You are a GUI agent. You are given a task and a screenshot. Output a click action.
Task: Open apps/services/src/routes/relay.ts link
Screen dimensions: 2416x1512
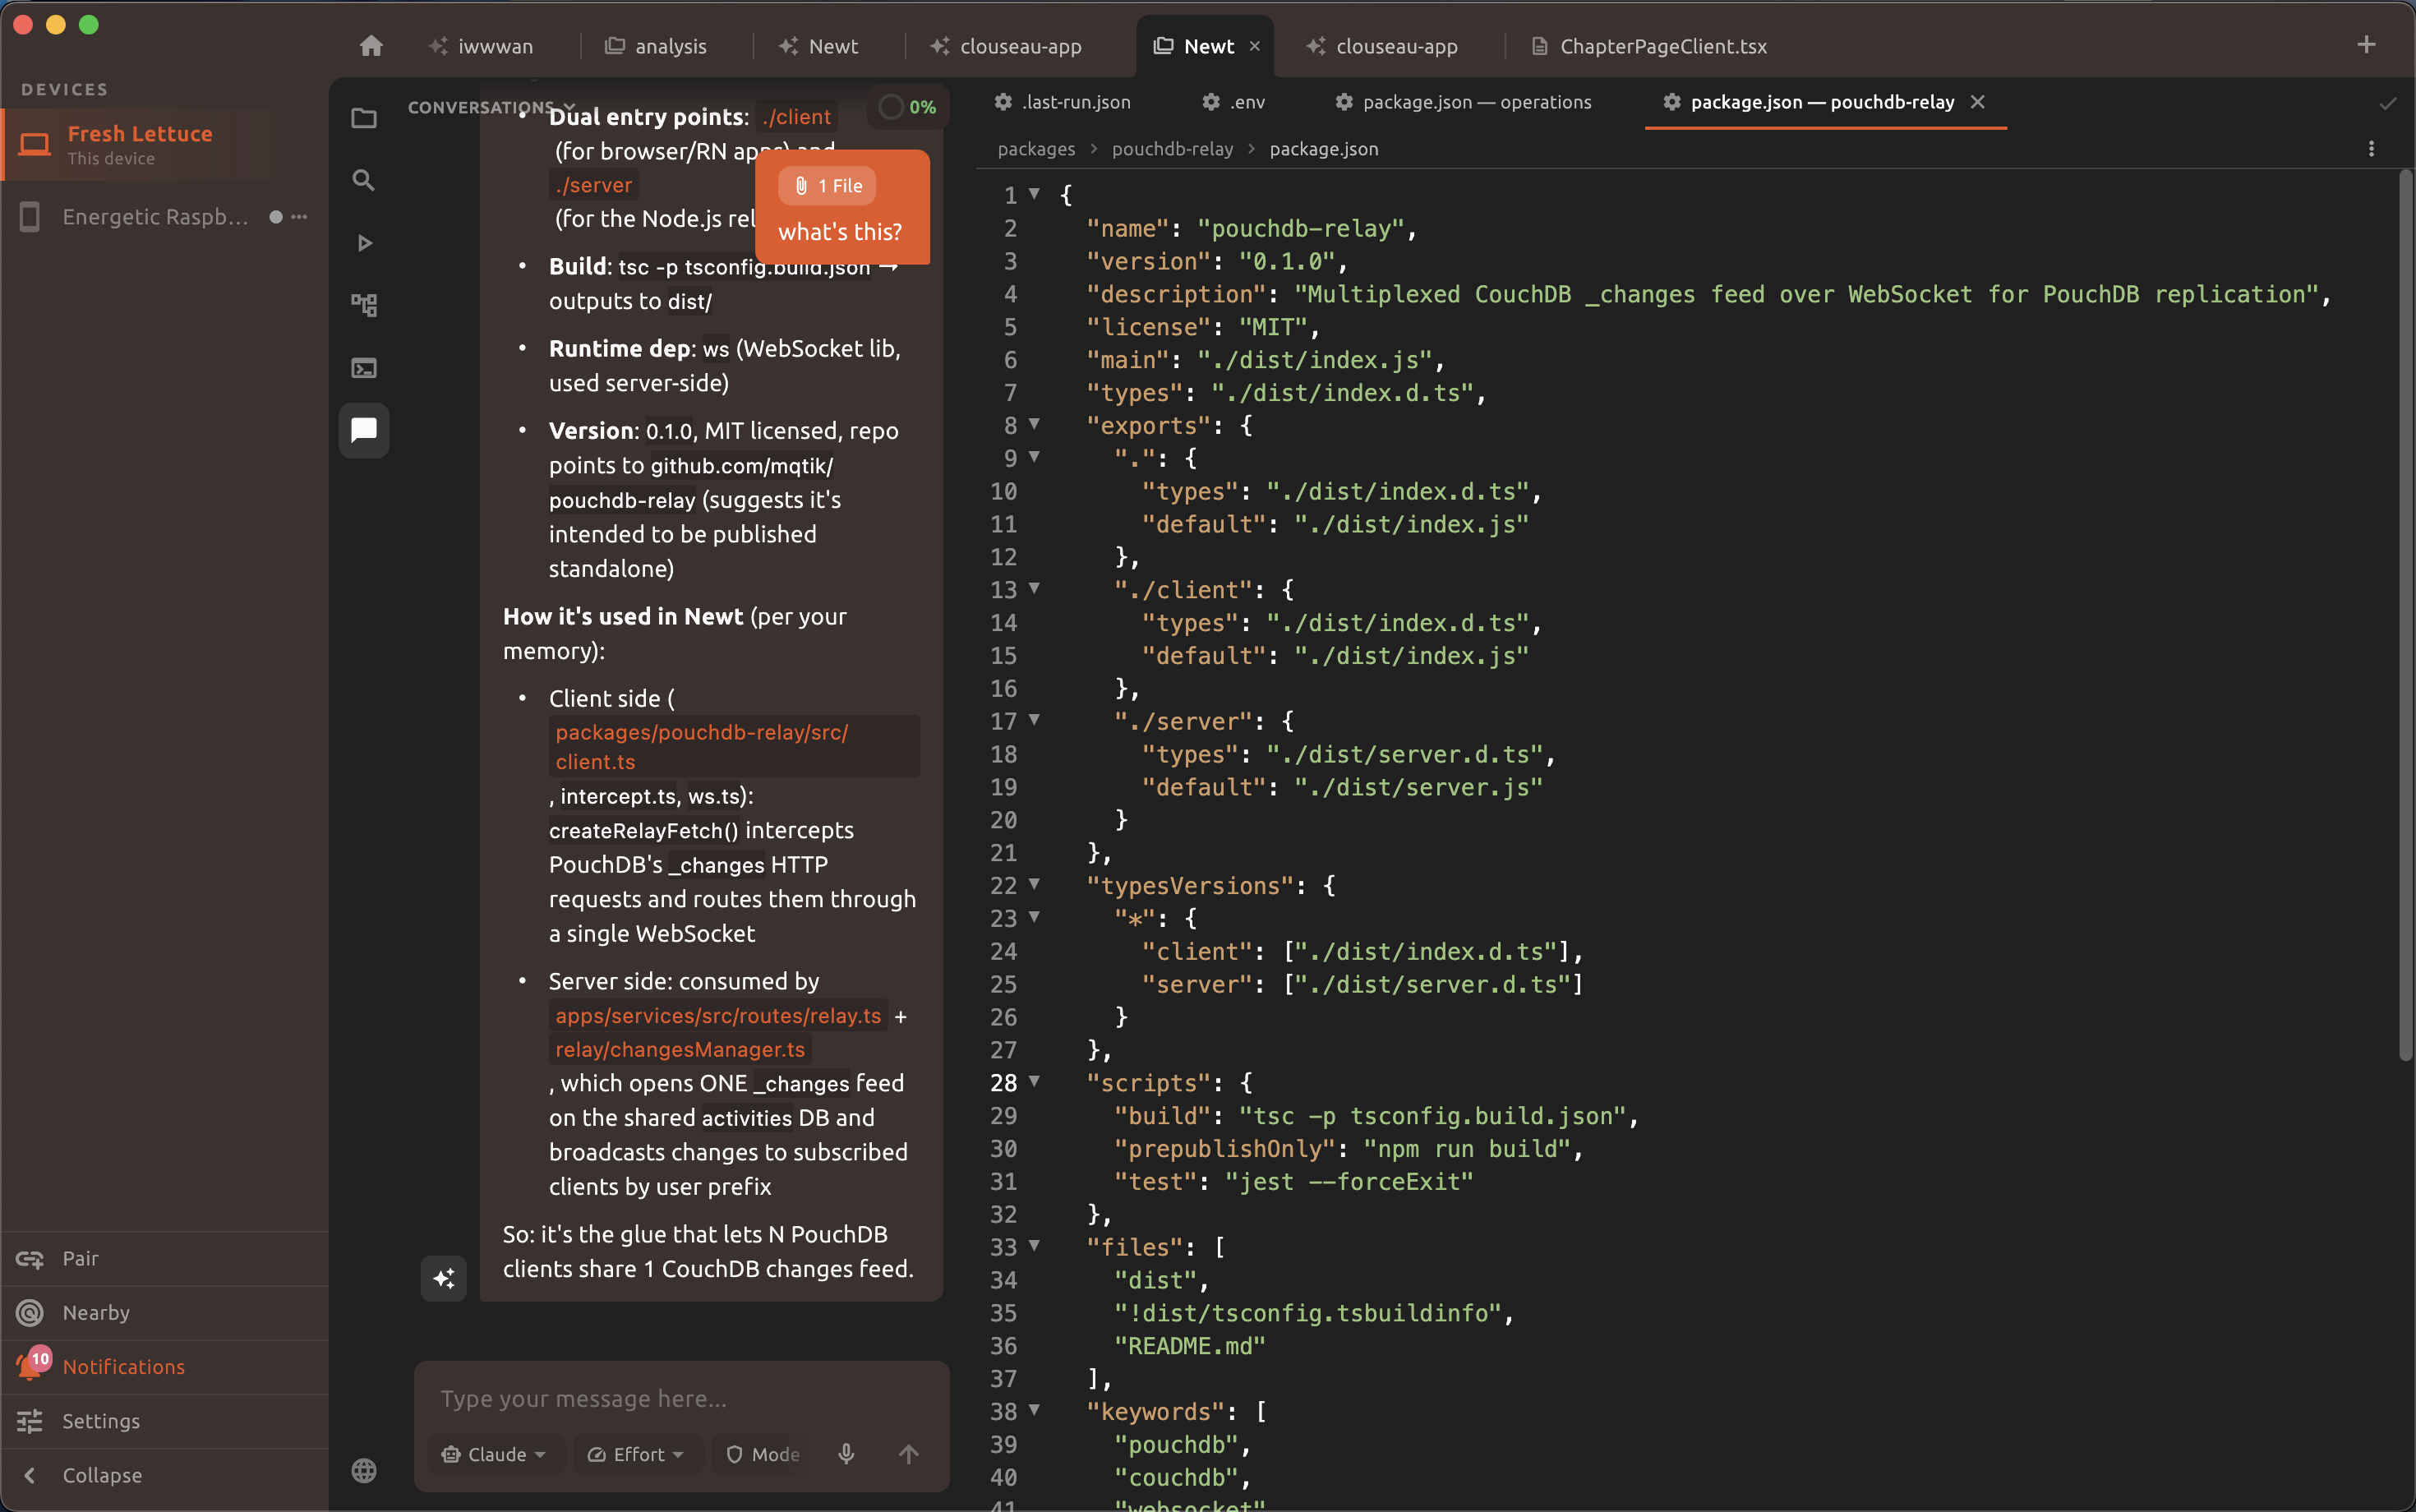(x=718, y=1016)
